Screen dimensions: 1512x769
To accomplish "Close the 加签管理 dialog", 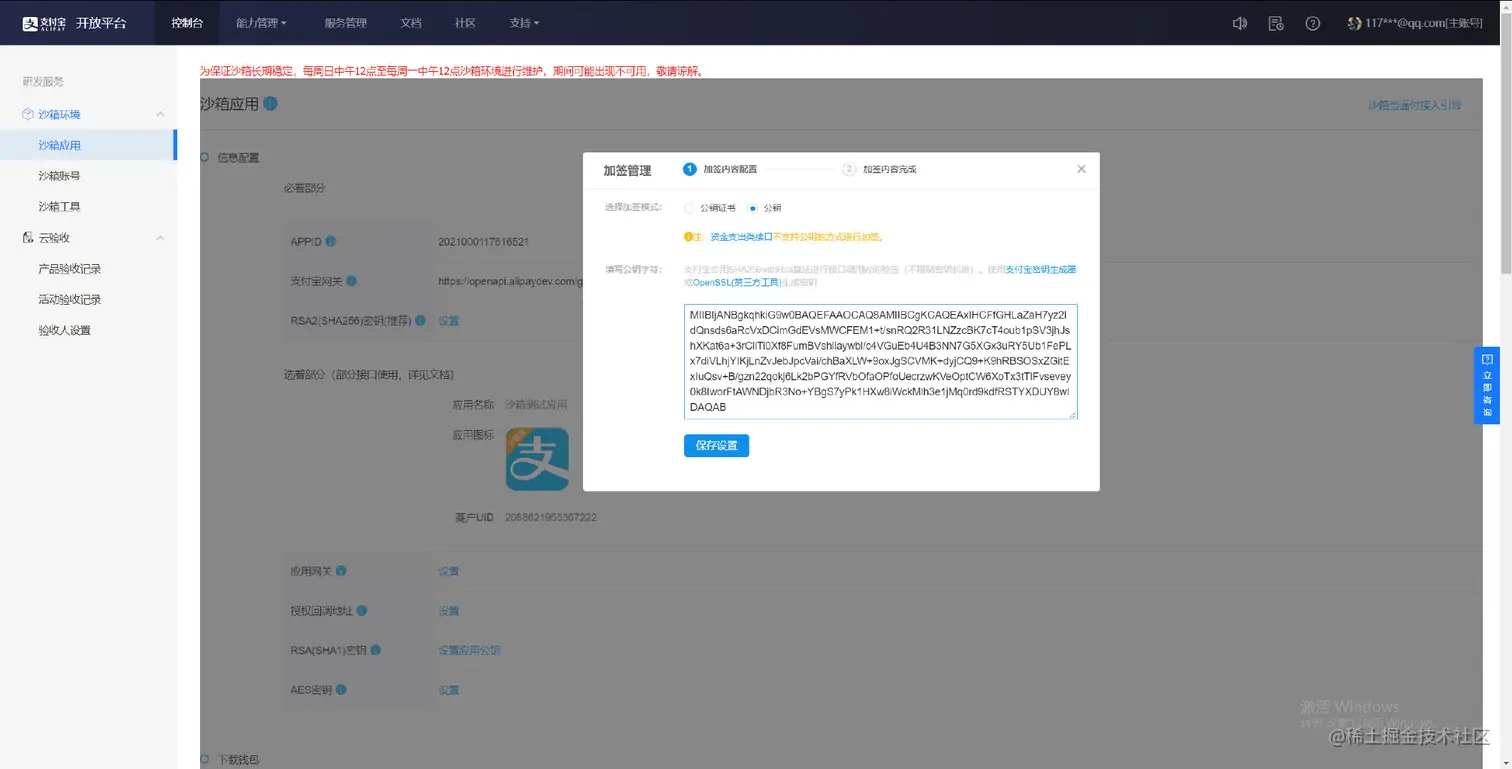I will click(x=1081, y=169).
